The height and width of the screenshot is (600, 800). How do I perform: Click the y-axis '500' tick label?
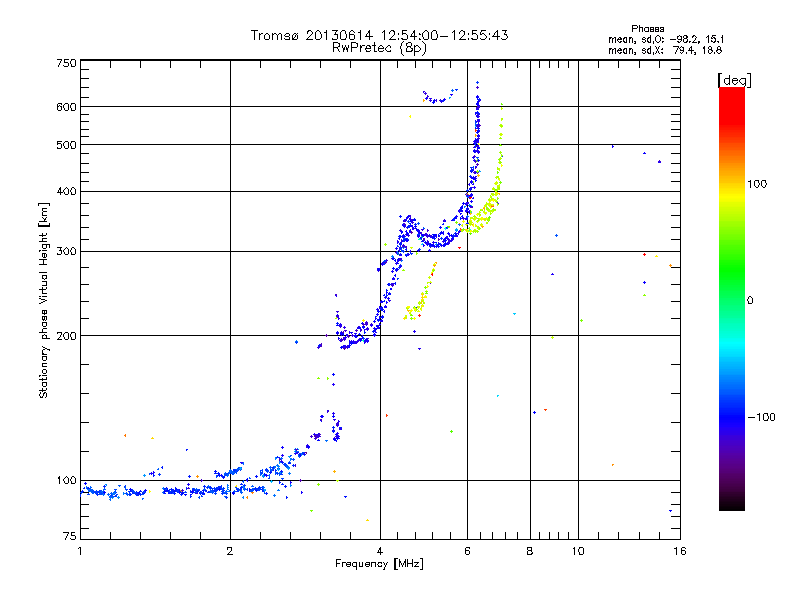pos(66,145)
